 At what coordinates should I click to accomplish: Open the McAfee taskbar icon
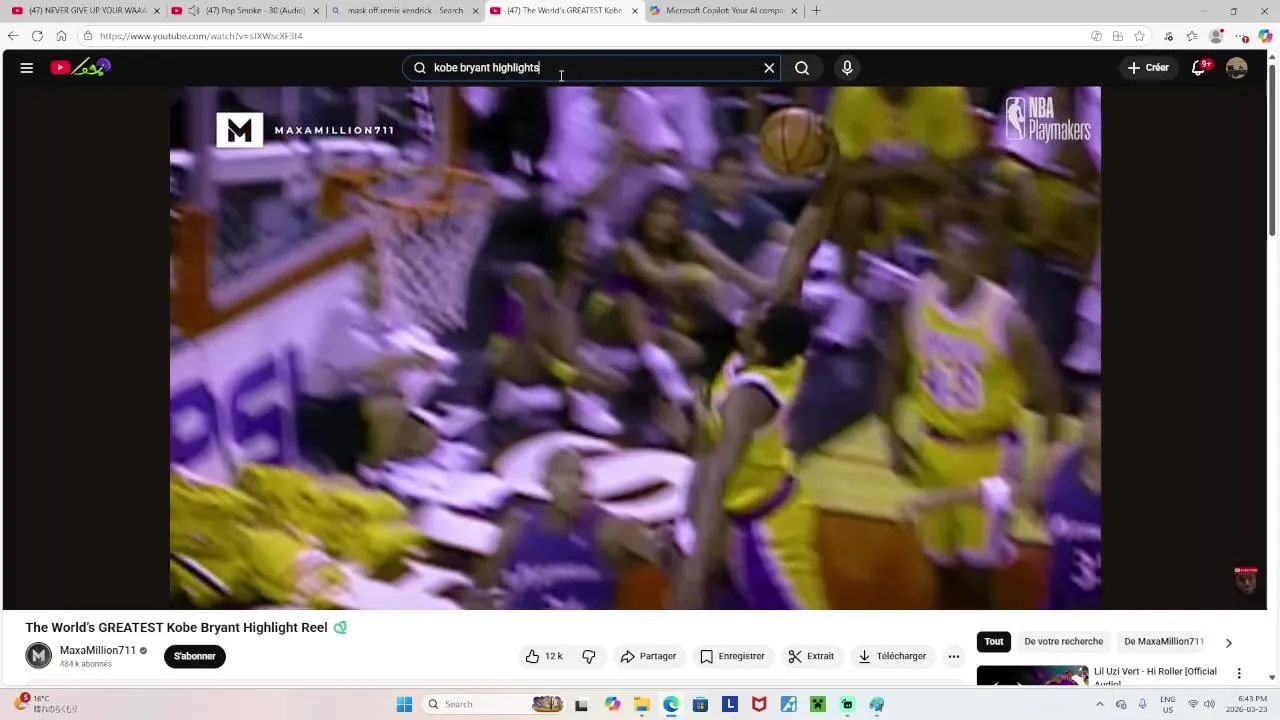click(759, 704)
